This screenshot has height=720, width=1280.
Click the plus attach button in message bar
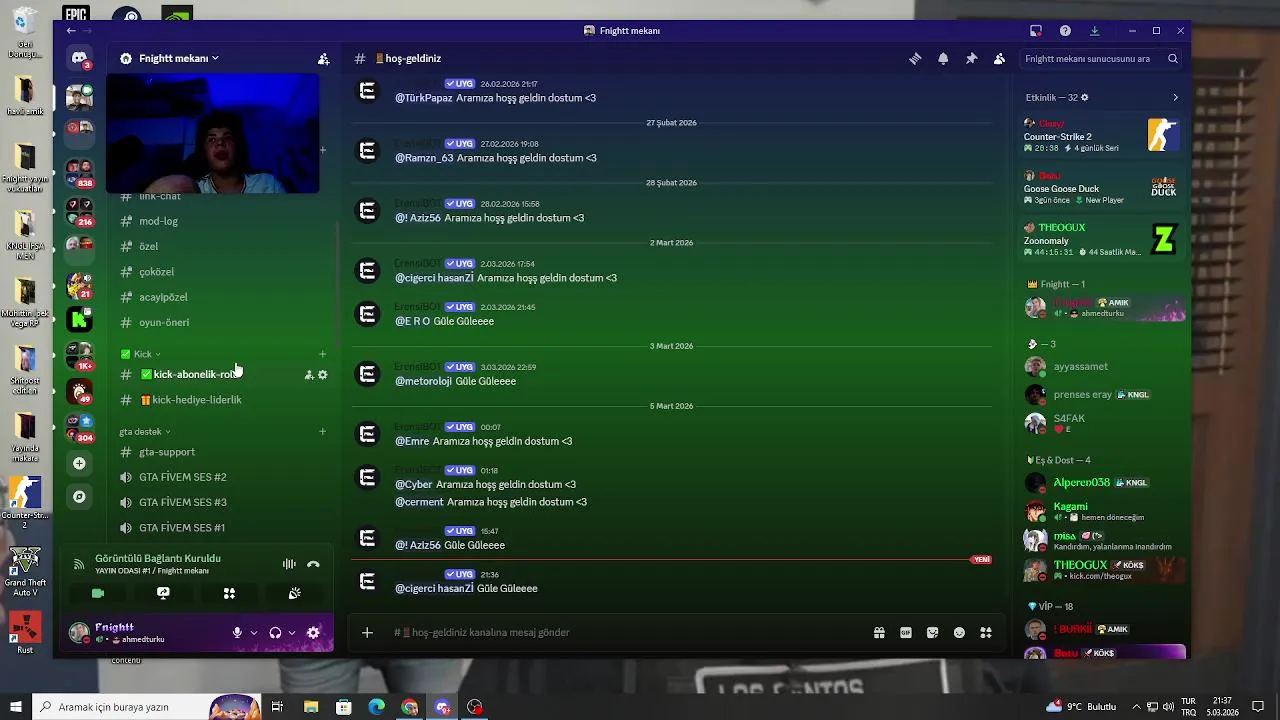click(x=367, y=632)
